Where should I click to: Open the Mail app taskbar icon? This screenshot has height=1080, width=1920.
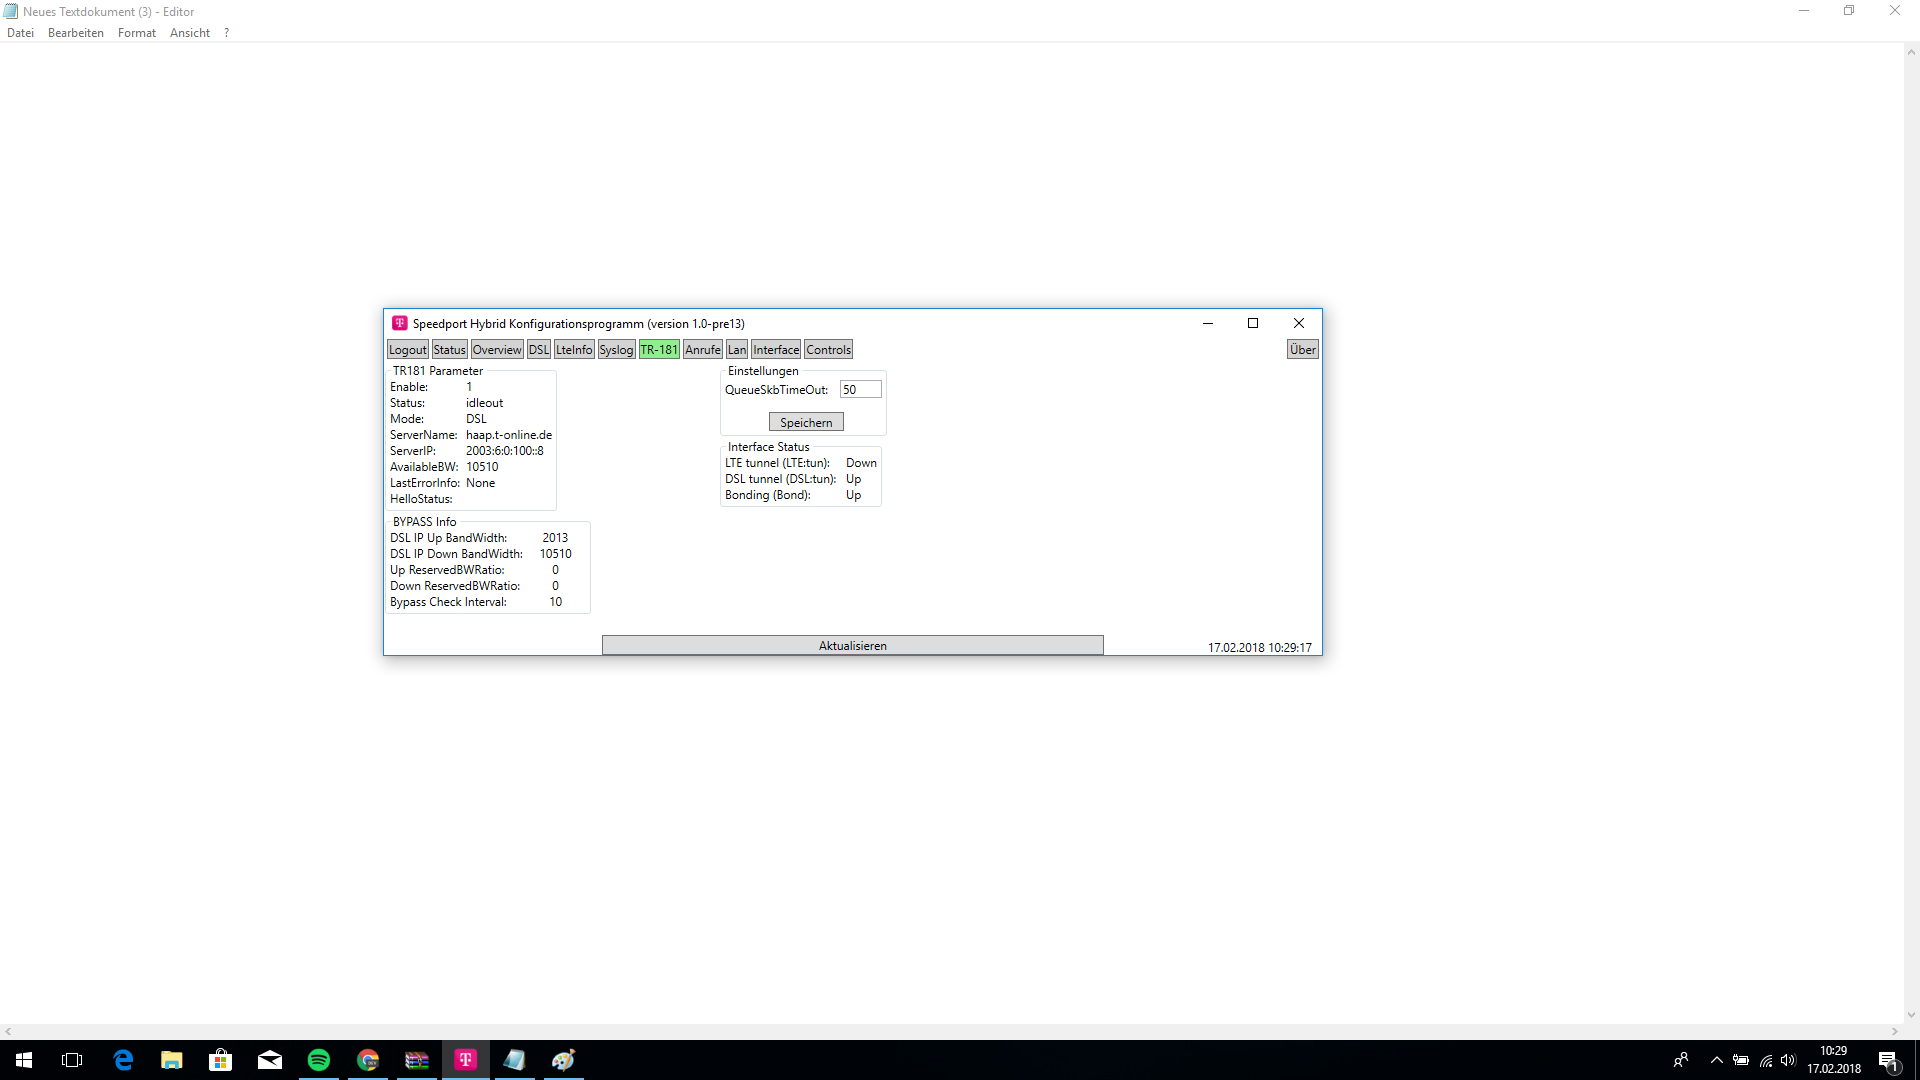tap(270, 1060)
